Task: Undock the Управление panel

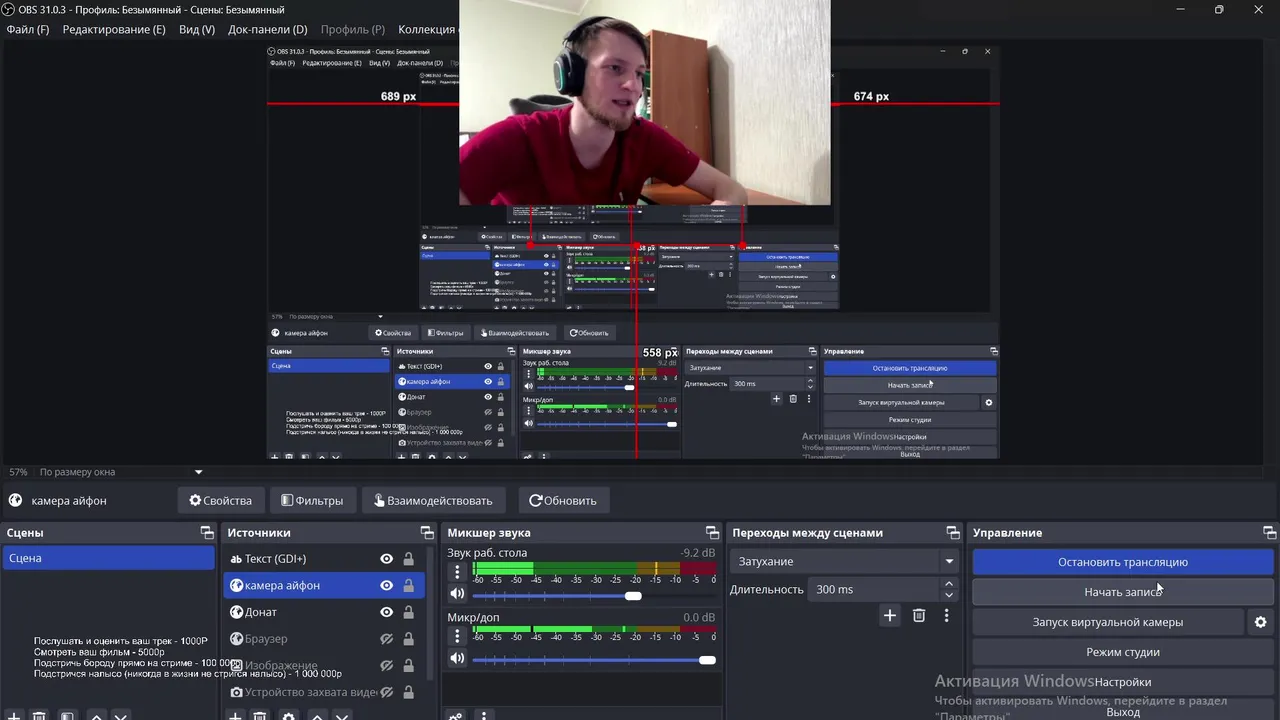Action: (1269, 533)
